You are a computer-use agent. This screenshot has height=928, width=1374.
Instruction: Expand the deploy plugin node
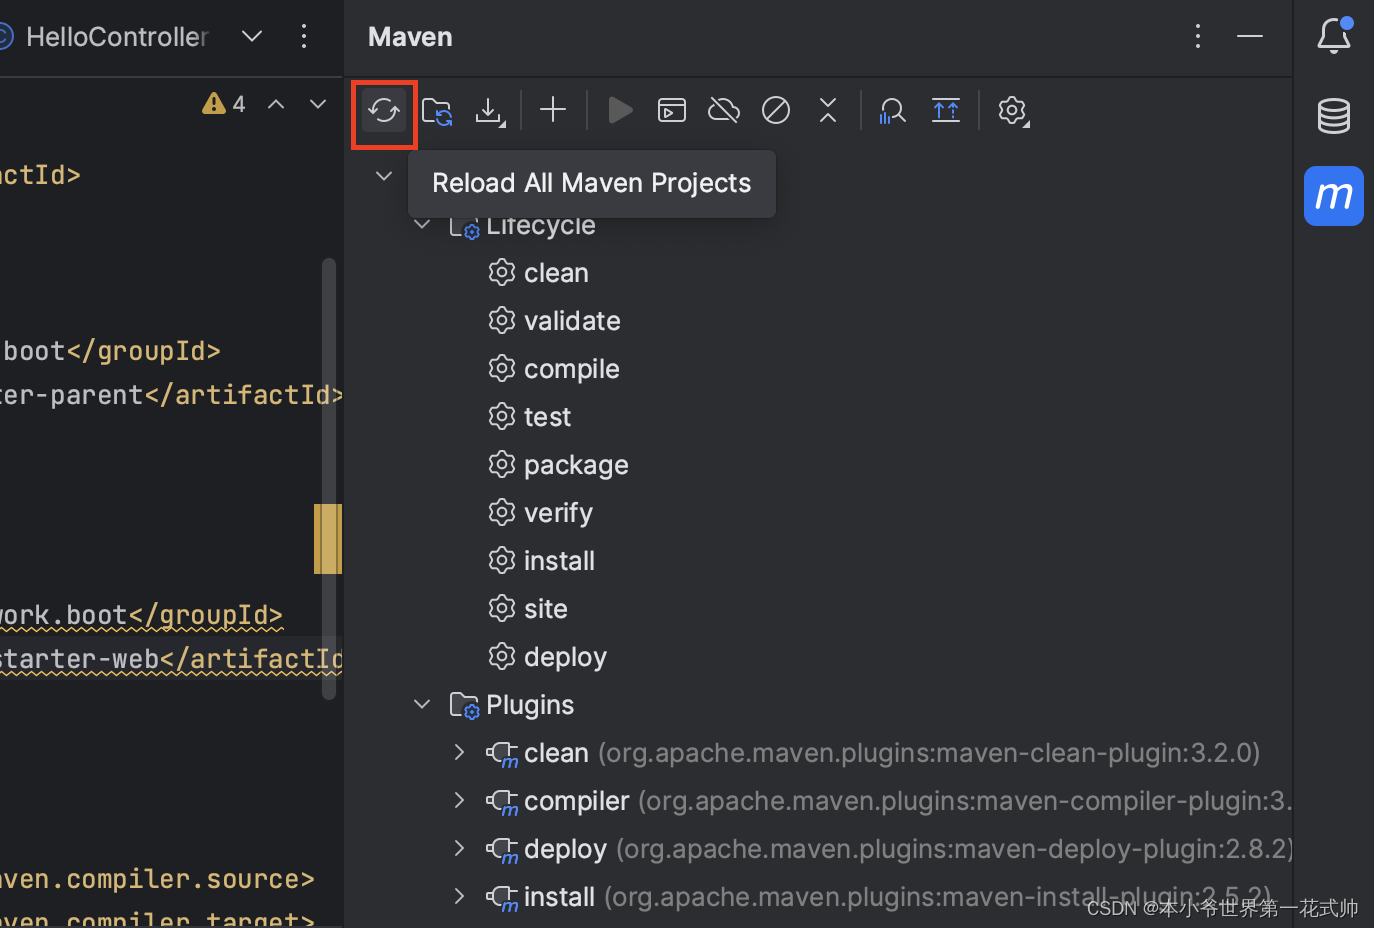459,848
